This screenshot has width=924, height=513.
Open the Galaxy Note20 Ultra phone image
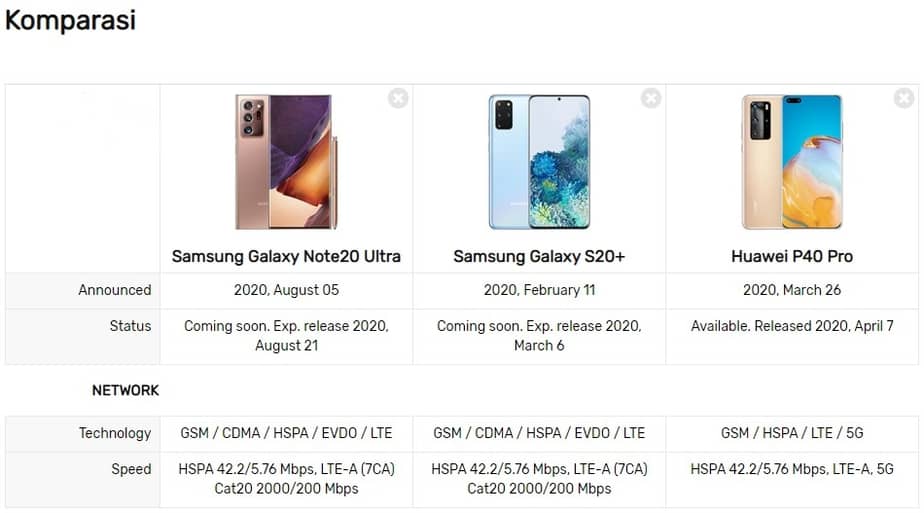coord(285,162)
